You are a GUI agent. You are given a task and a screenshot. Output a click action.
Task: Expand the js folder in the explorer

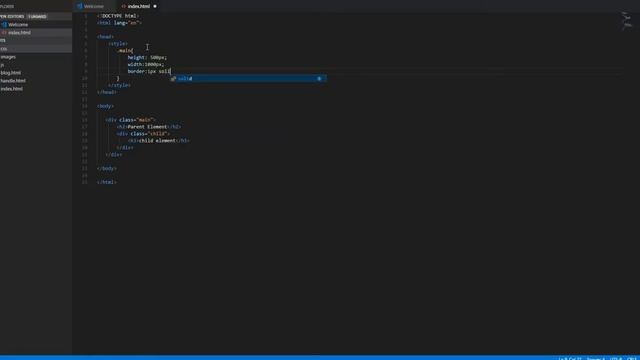[2, 64]
